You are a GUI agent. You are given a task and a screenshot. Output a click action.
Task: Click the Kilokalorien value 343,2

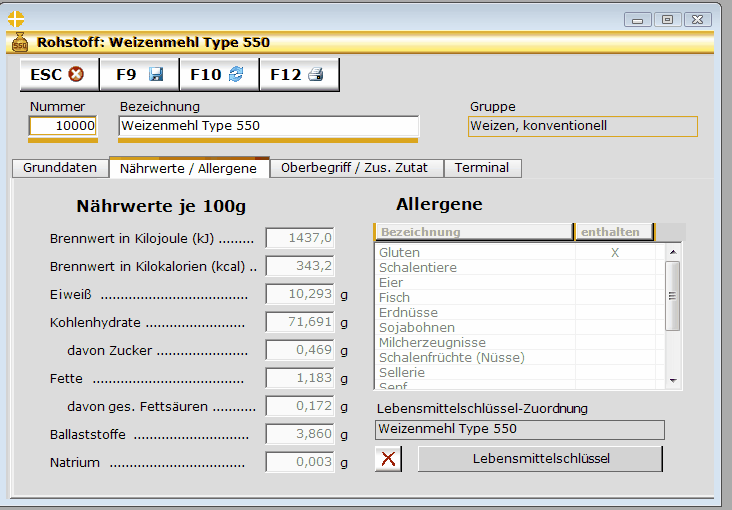[x=300, y=266]
